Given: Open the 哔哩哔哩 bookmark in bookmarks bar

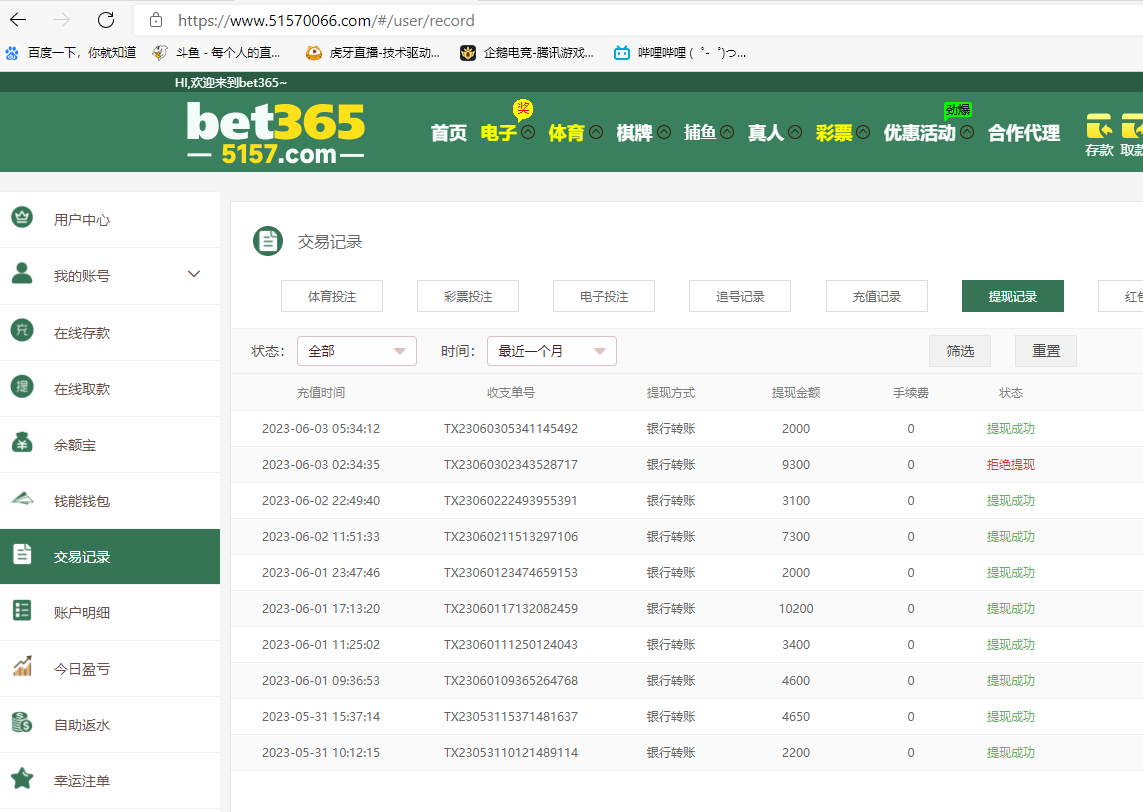Looking at the screenshot, I should point(680,53).
